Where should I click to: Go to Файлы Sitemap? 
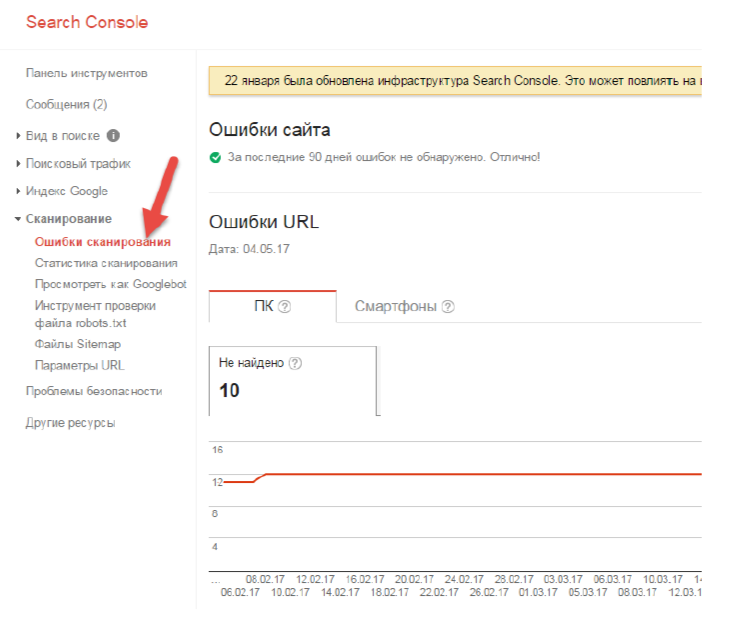click(x=77, y=344)
